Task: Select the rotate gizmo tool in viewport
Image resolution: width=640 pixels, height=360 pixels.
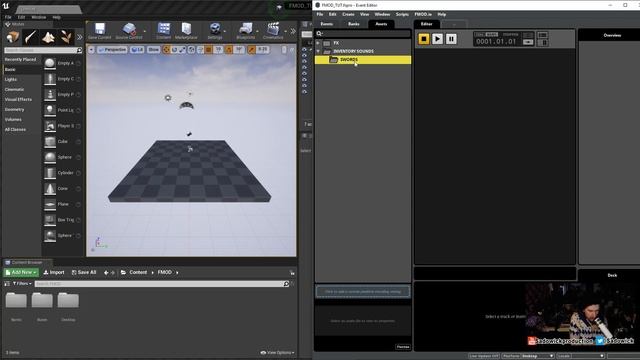Action: pyautogui.click(x=174, y=50)
